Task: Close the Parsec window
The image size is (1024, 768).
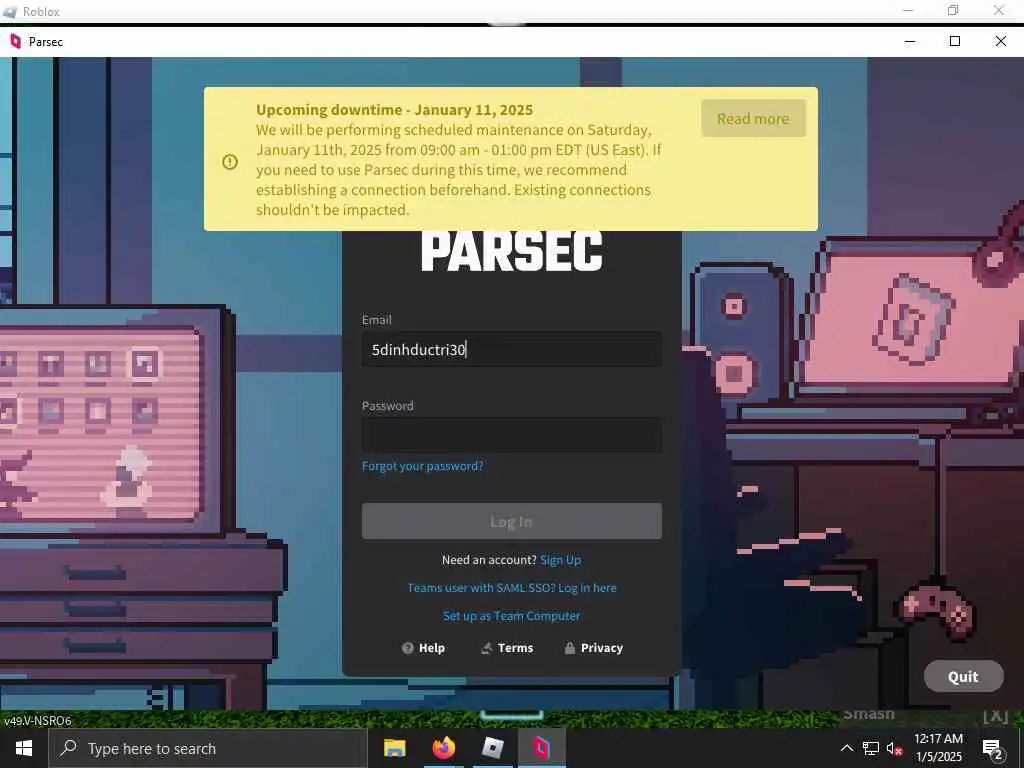Action: tap(1000, 41)
